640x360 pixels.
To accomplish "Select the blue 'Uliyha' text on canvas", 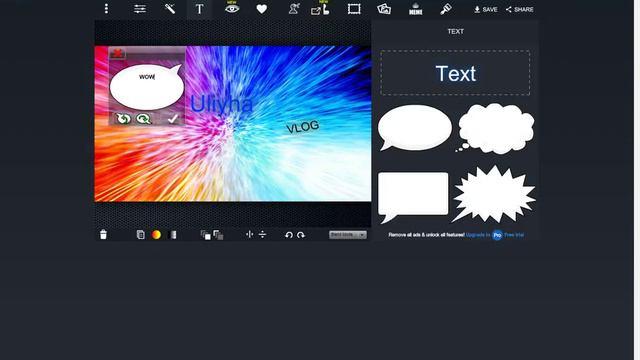I will pyautogui.click(x=221, y=104).
